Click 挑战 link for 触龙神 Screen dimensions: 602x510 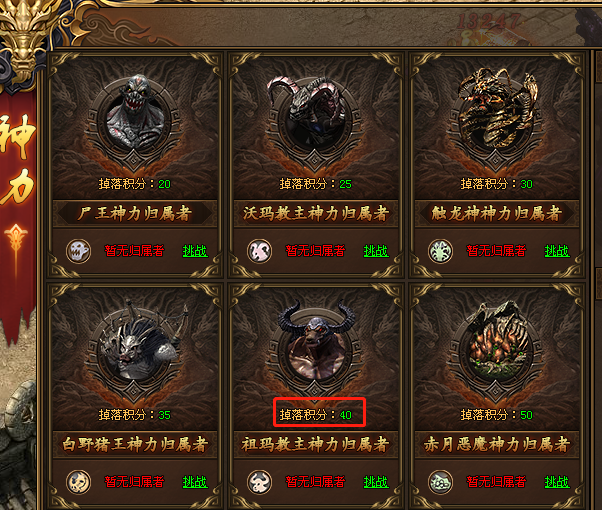pos(557,251)
